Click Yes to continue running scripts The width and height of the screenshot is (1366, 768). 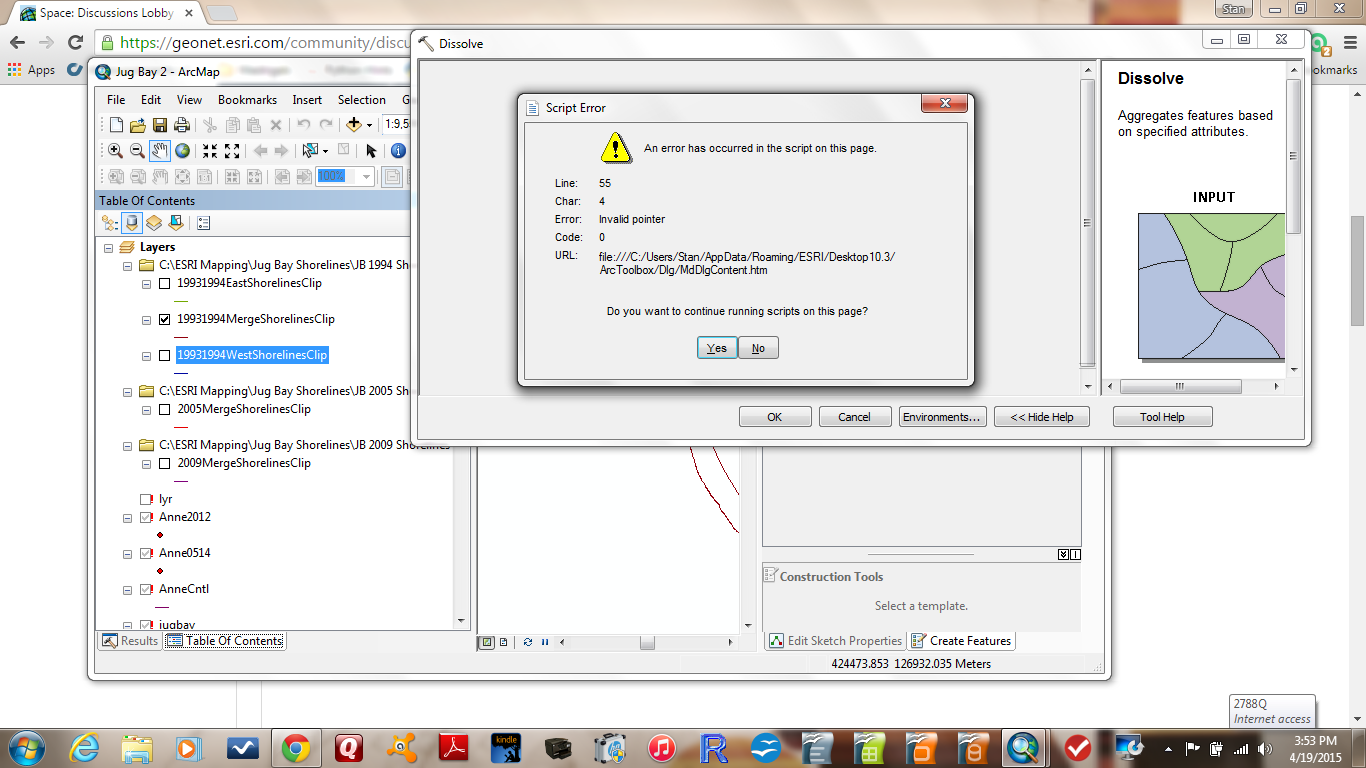pos(717,348)
